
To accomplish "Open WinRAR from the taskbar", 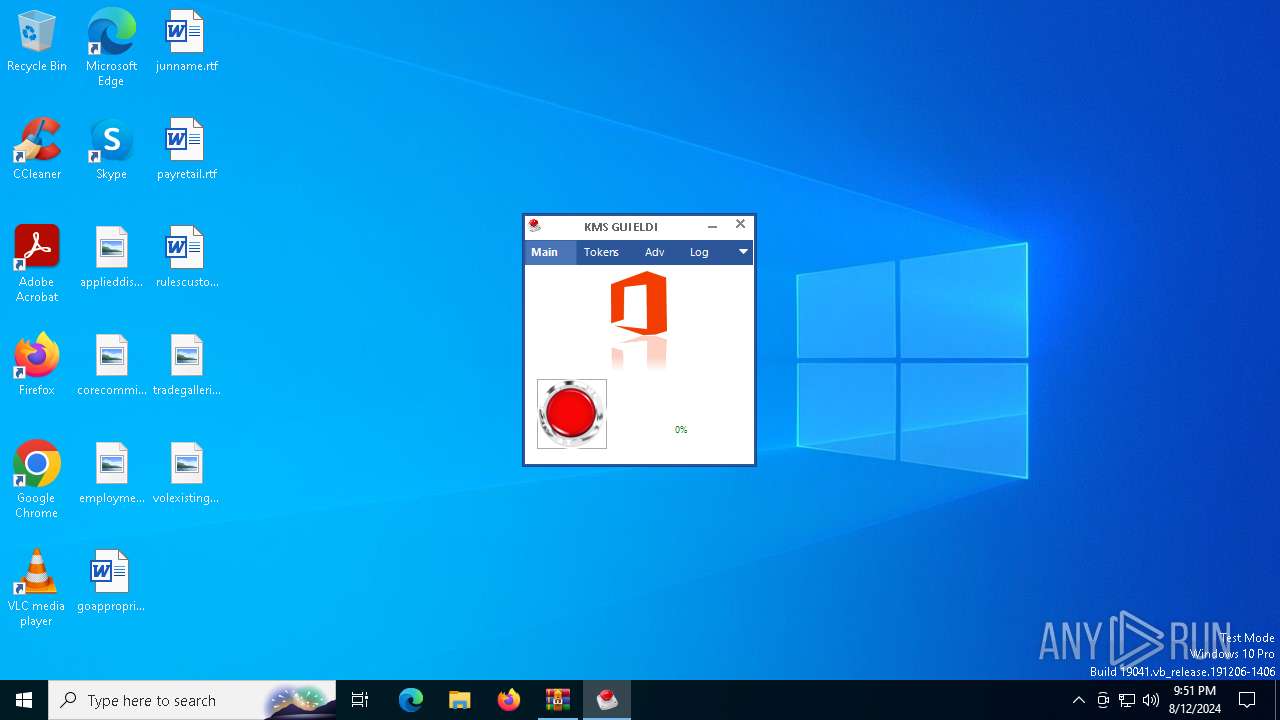I will pos(558,700).
